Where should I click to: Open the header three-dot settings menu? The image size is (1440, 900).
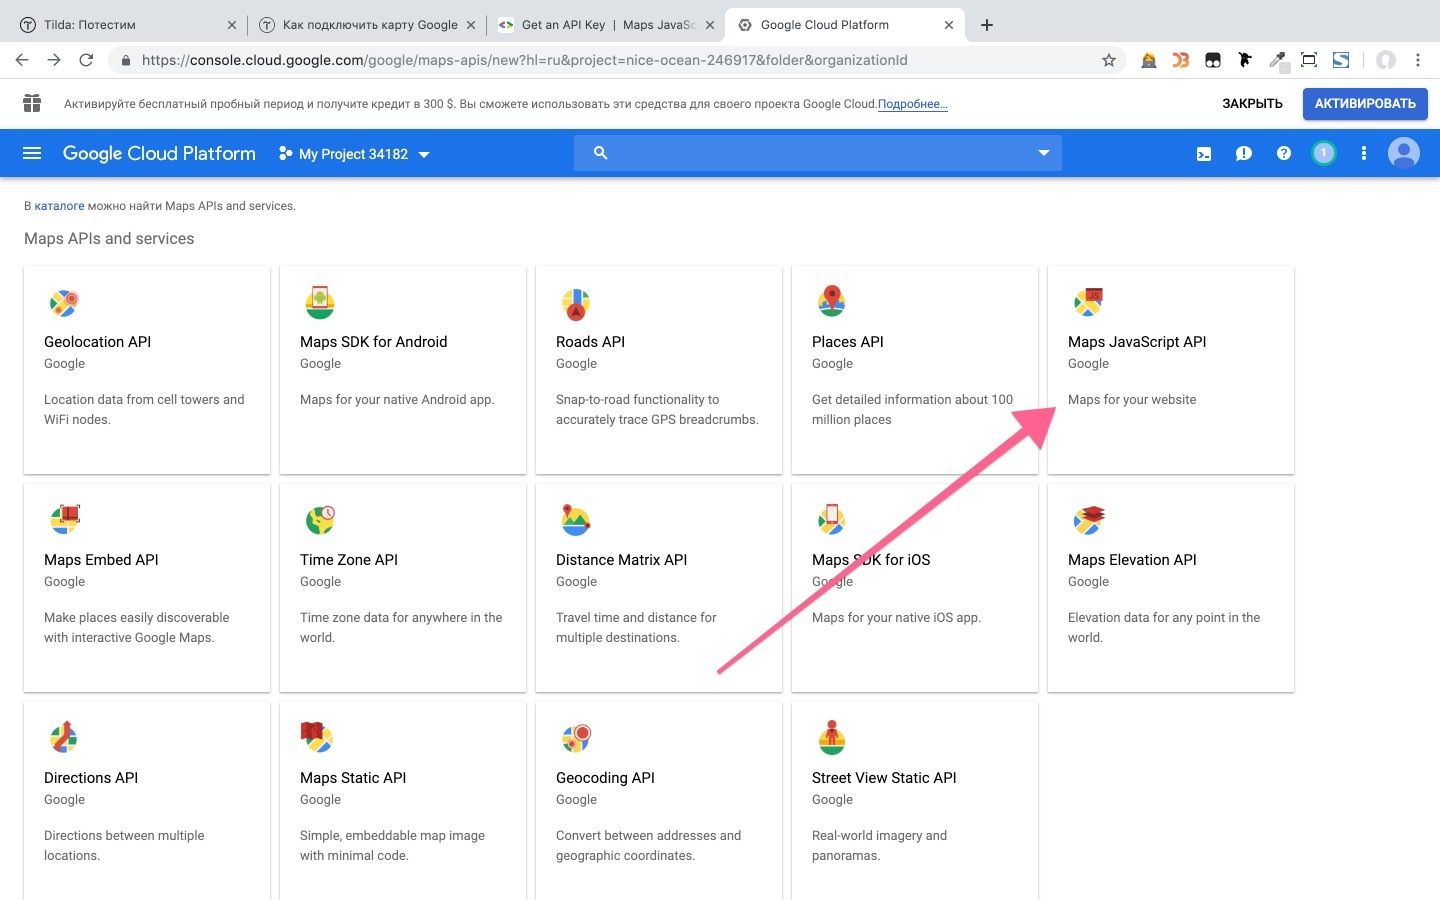coord(1364,153)
